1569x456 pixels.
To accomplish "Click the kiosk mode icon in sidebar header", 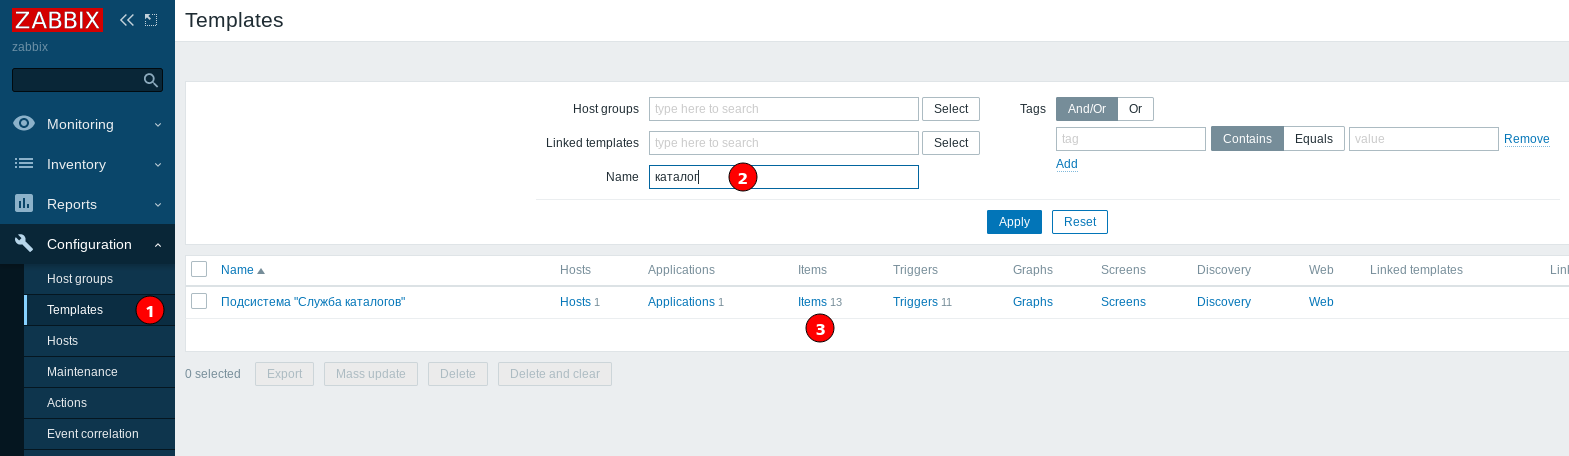I will click(x=151, y=20).
